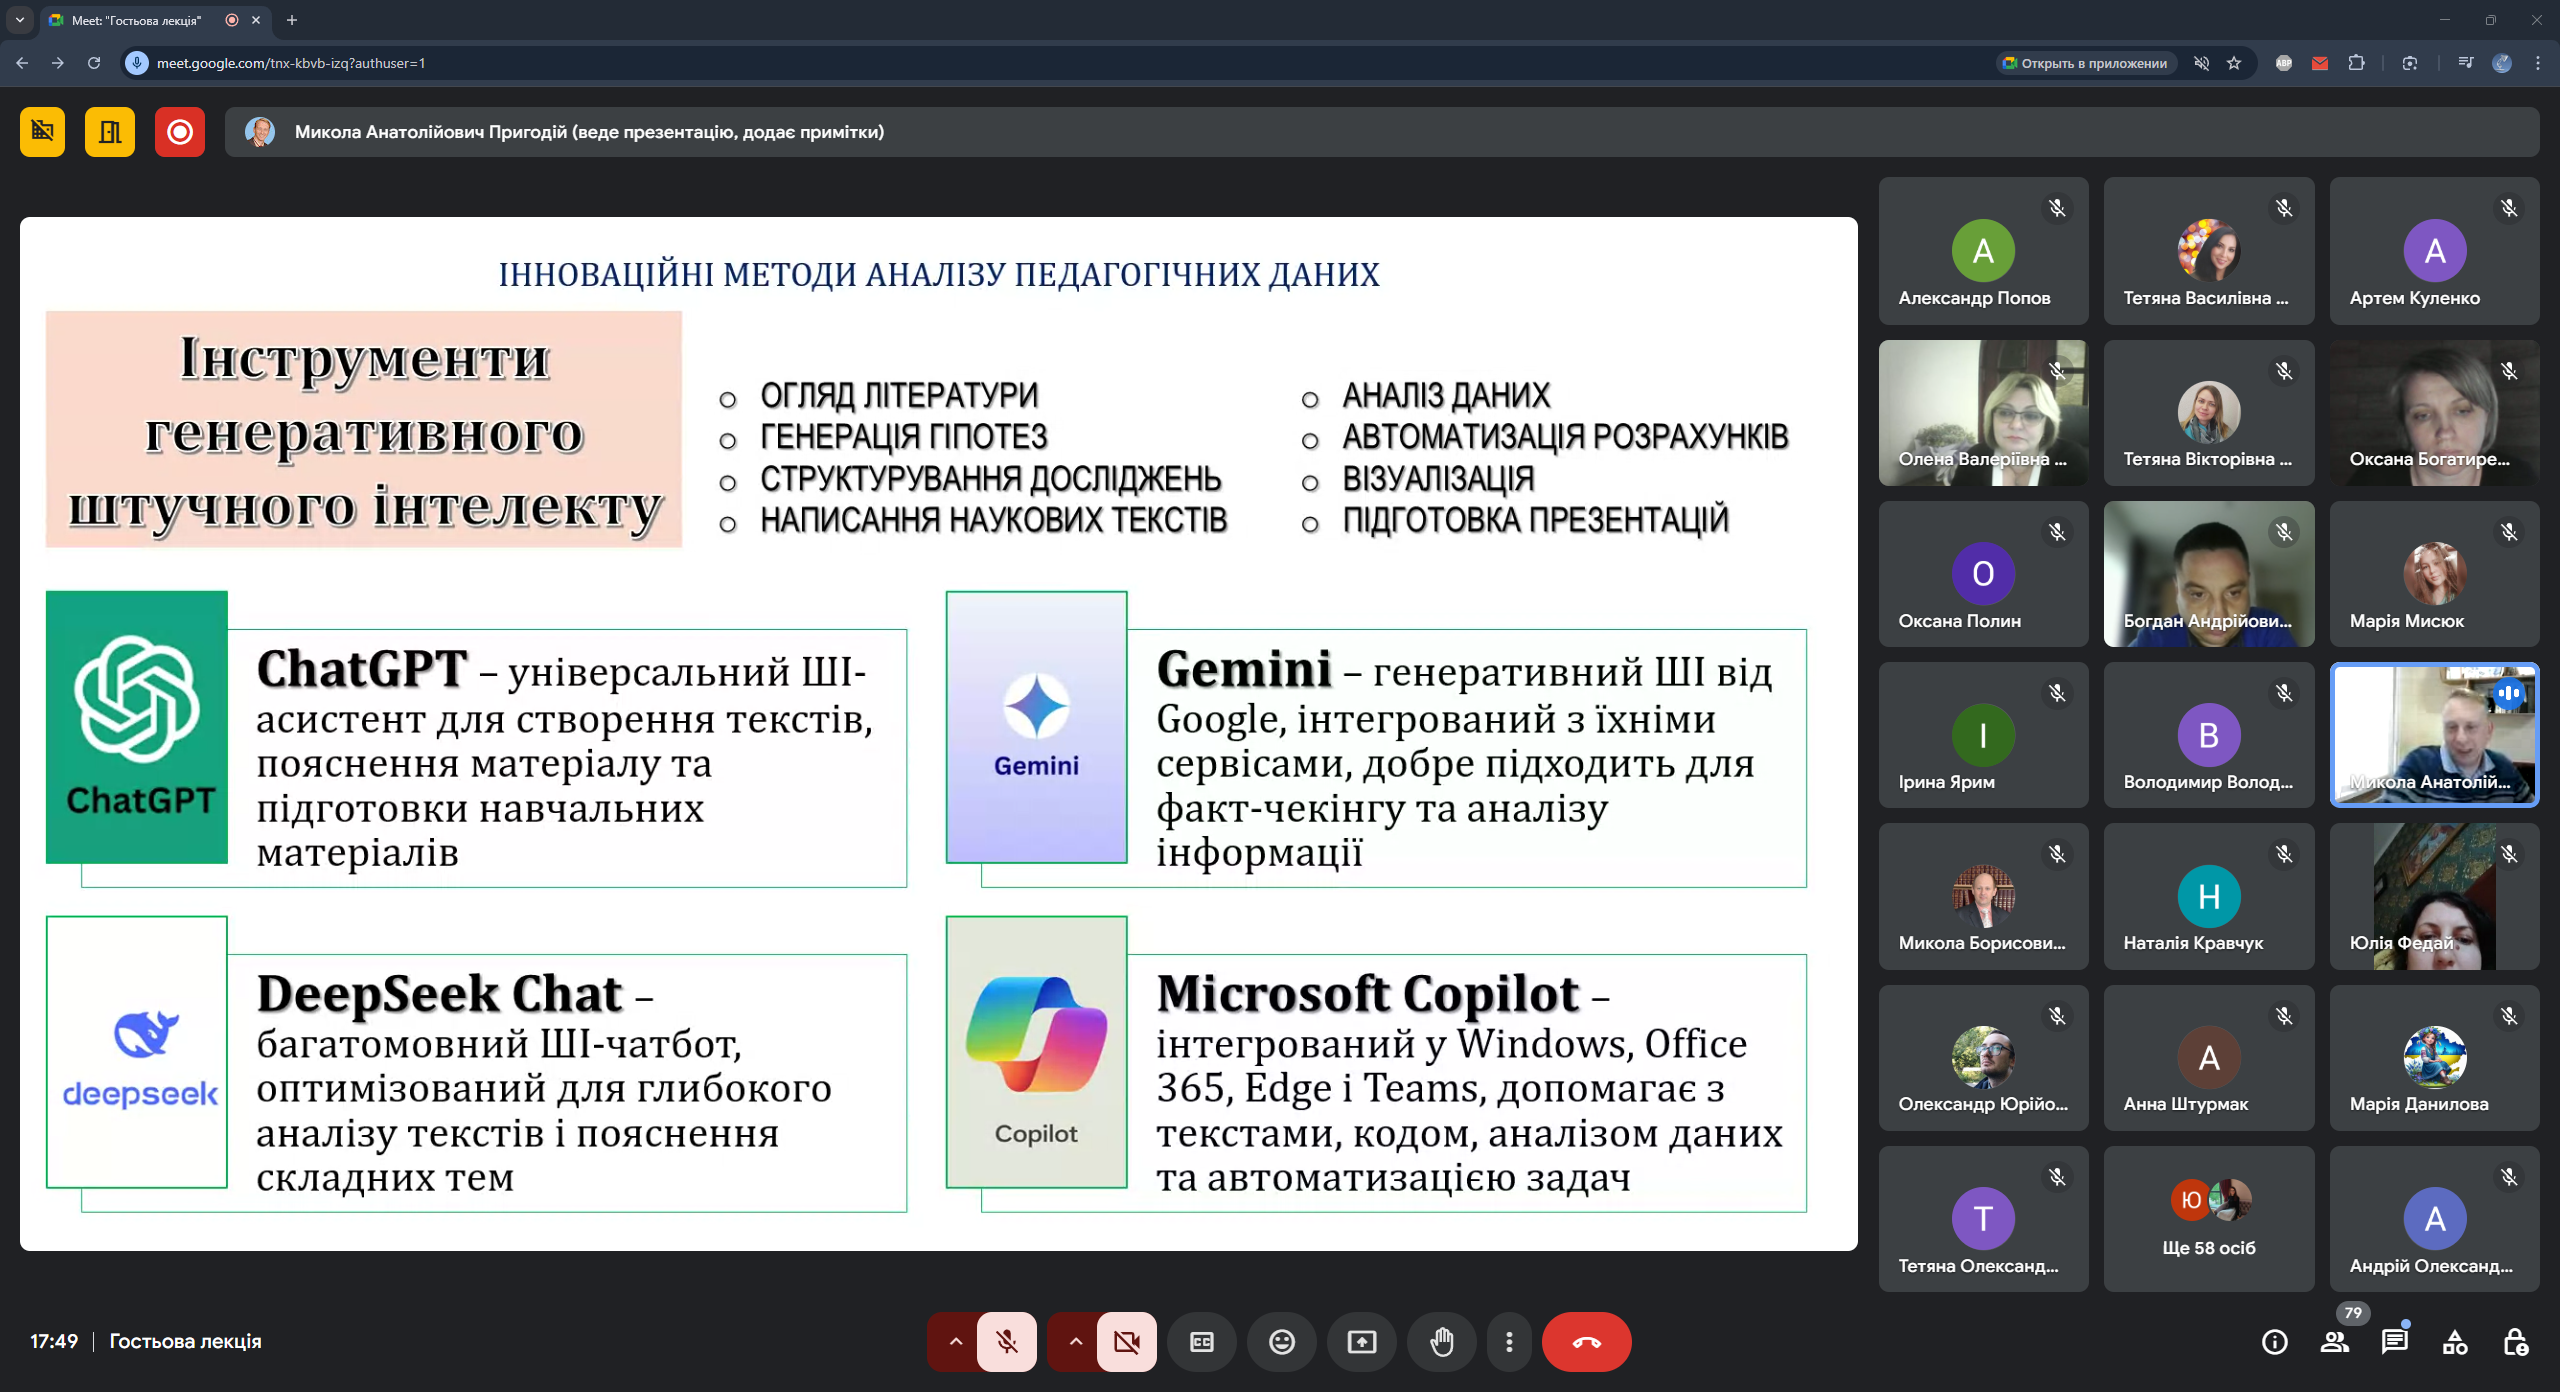The image size is (2560, 1392).
Task: Click the Наталія Кравчук participant tile
Action: click(2209, 897)
